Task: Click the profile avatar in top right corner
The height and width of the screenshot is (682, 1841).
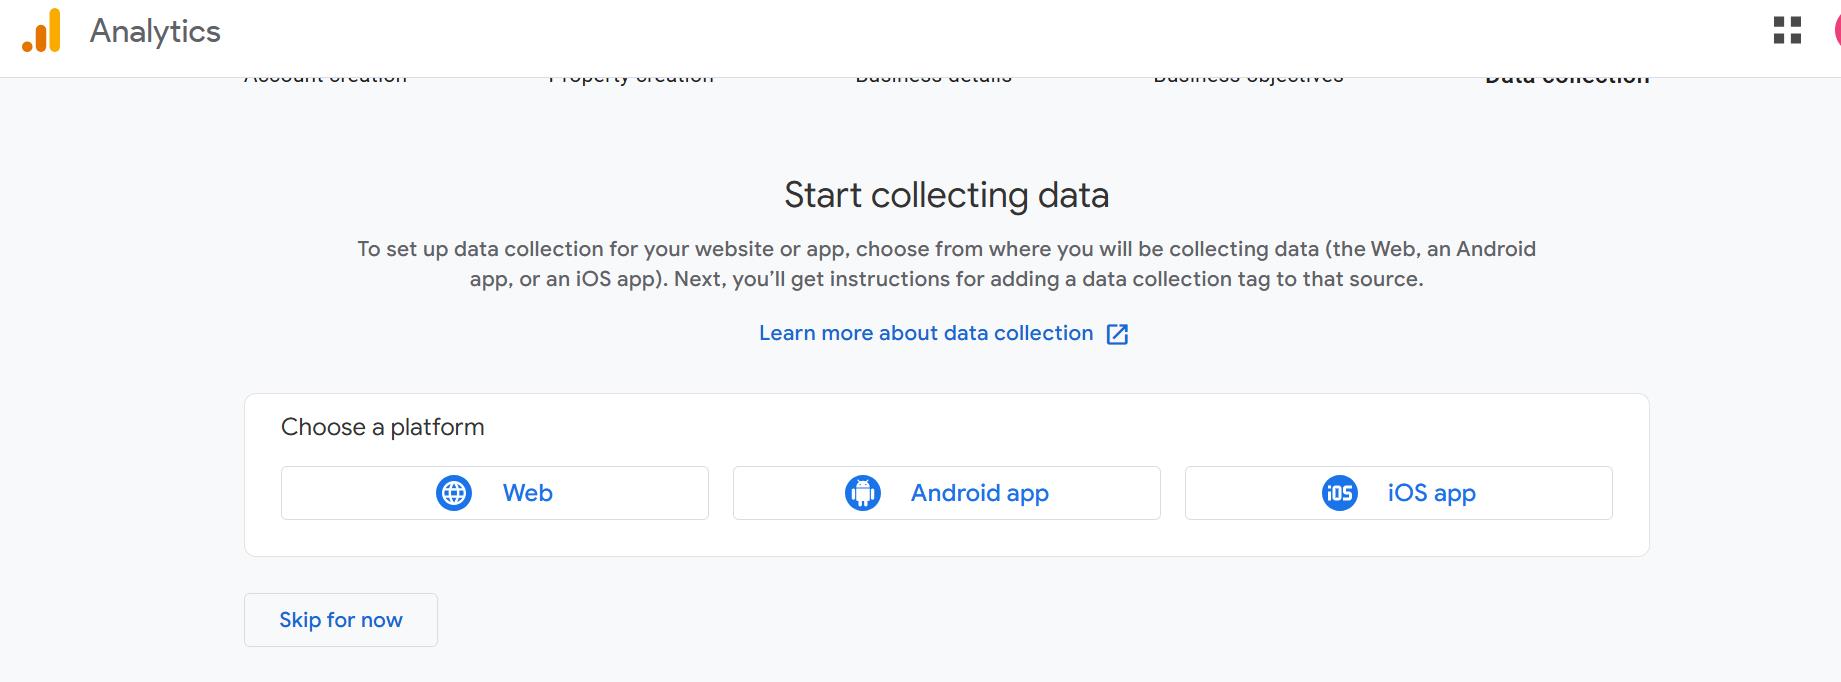Action: pos(1836,31)
